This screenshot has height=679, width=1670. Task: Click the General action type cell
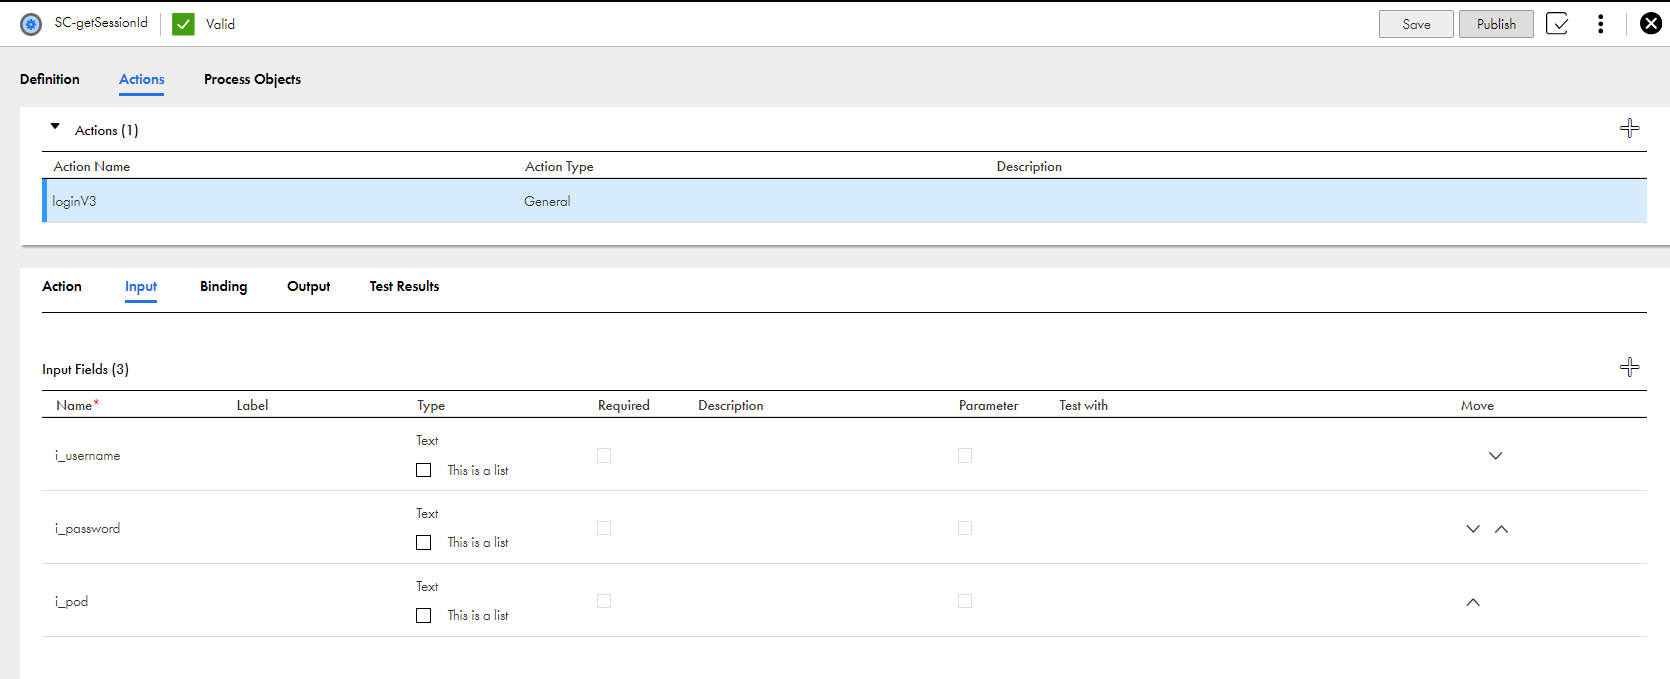click(x=547, y=201)
